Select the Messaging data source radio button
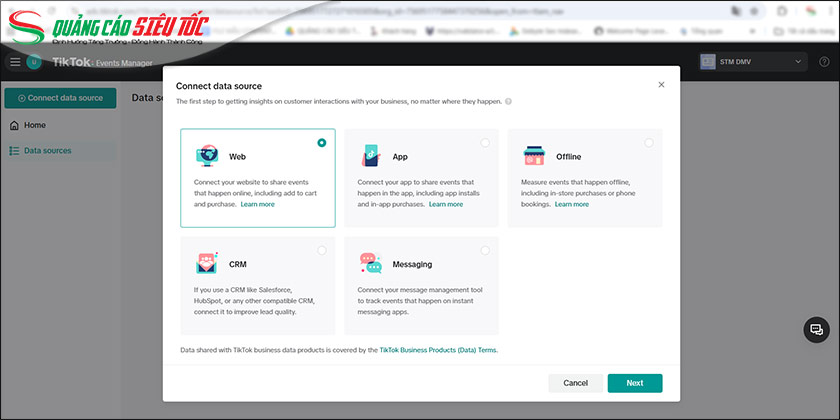Screen dimensions: 840x420 point(485,250)
